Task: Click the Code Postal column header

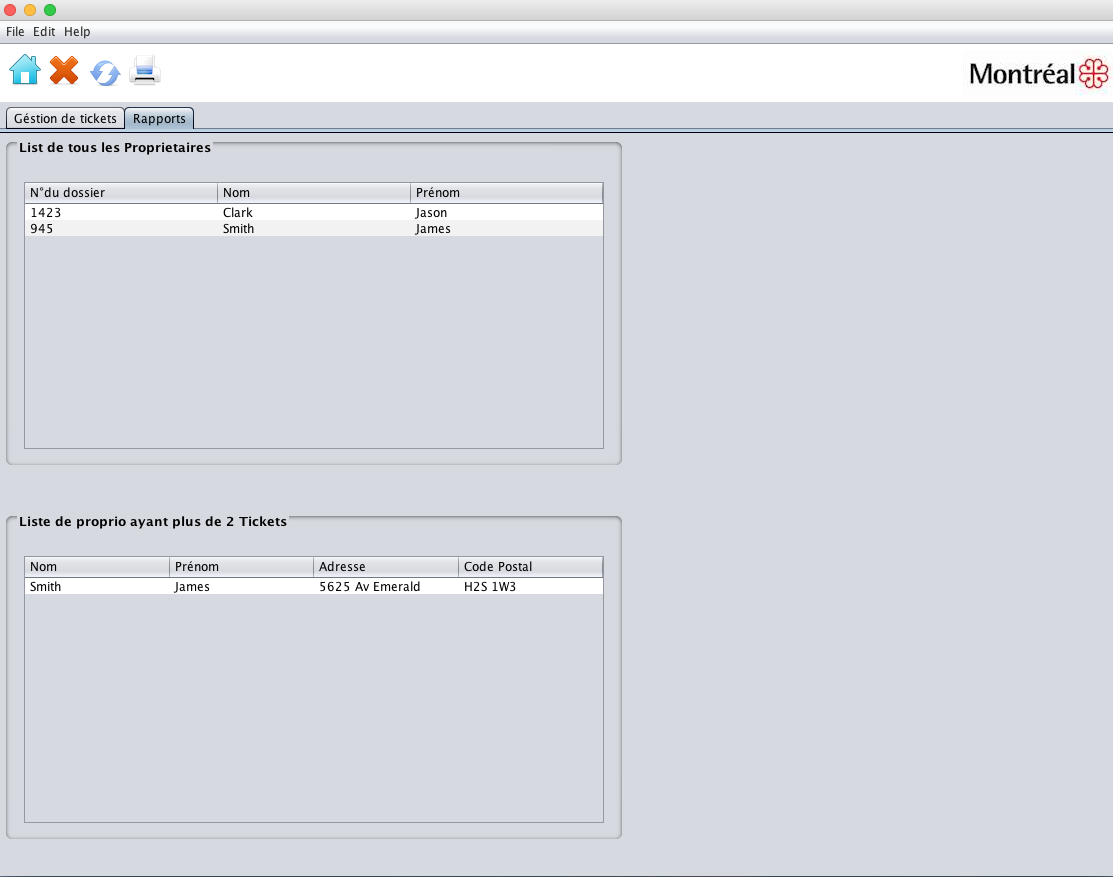Action: pyautogui.click(x=530, y=567)
